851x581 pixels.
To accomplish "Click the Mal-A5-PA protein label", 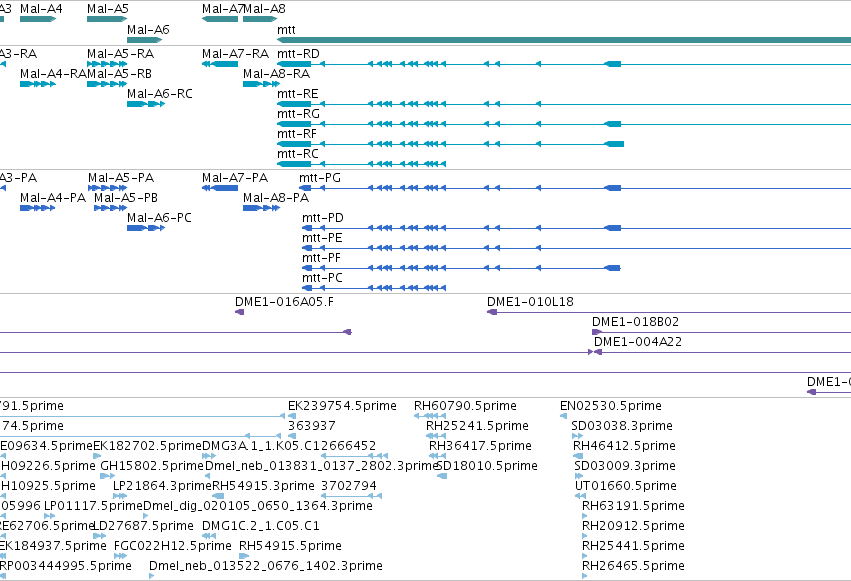I will point(121,178).
